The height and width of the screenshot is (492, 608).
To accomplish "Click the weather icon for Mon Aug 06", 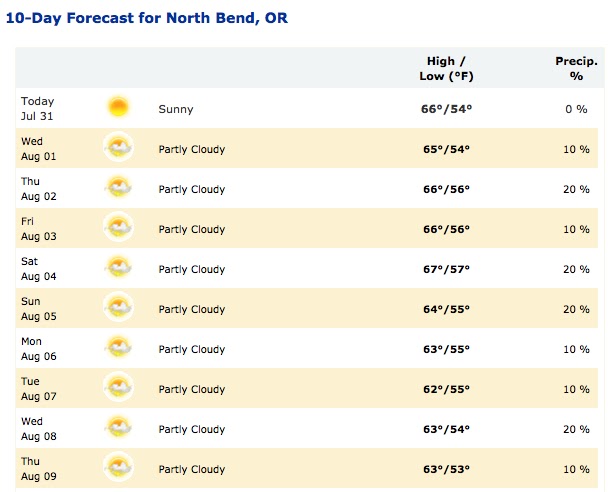I will tap(118, 347).
